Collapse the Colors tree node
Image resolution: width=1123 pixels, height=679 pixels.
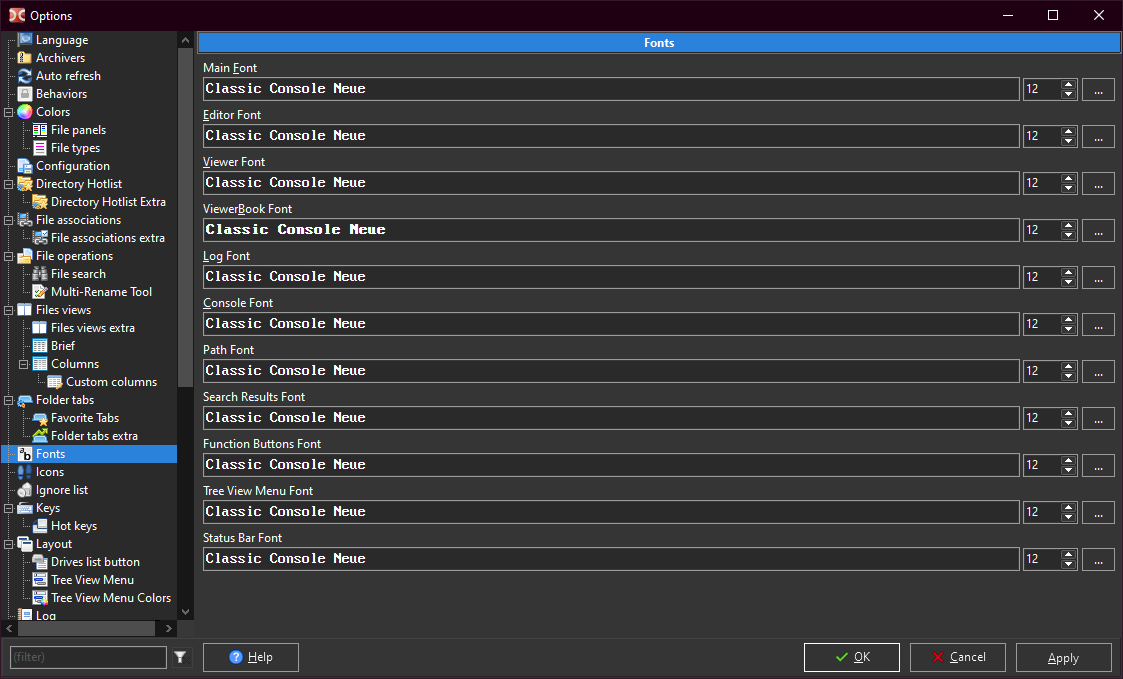click(8, 112)
